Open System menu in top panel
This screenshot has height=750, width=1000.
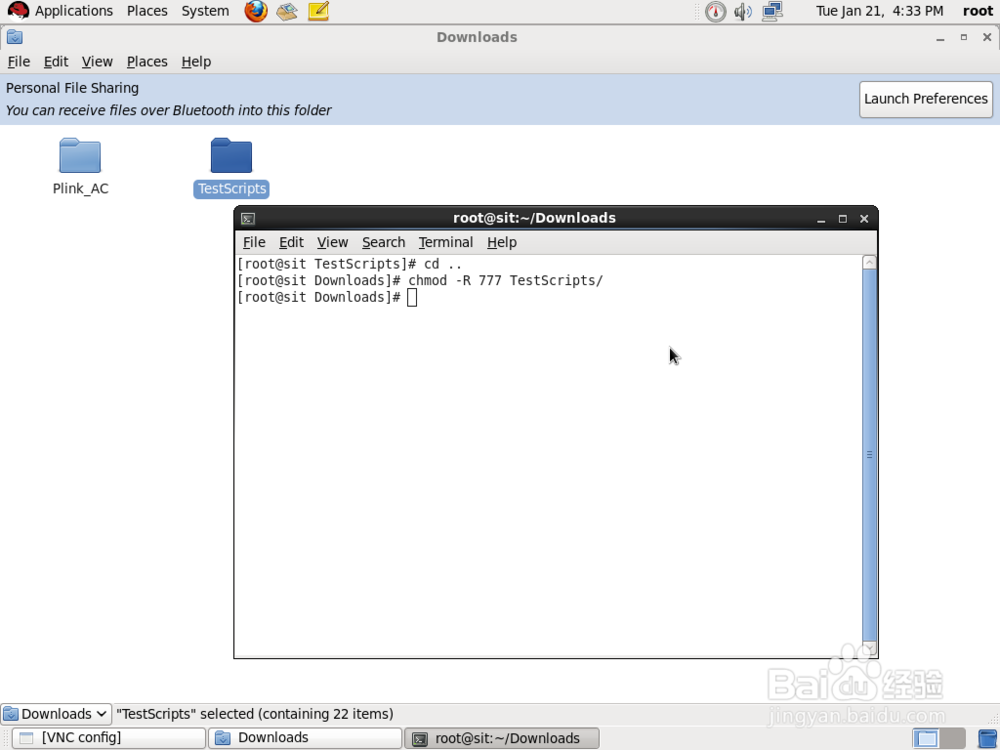(x=205, y=11)
